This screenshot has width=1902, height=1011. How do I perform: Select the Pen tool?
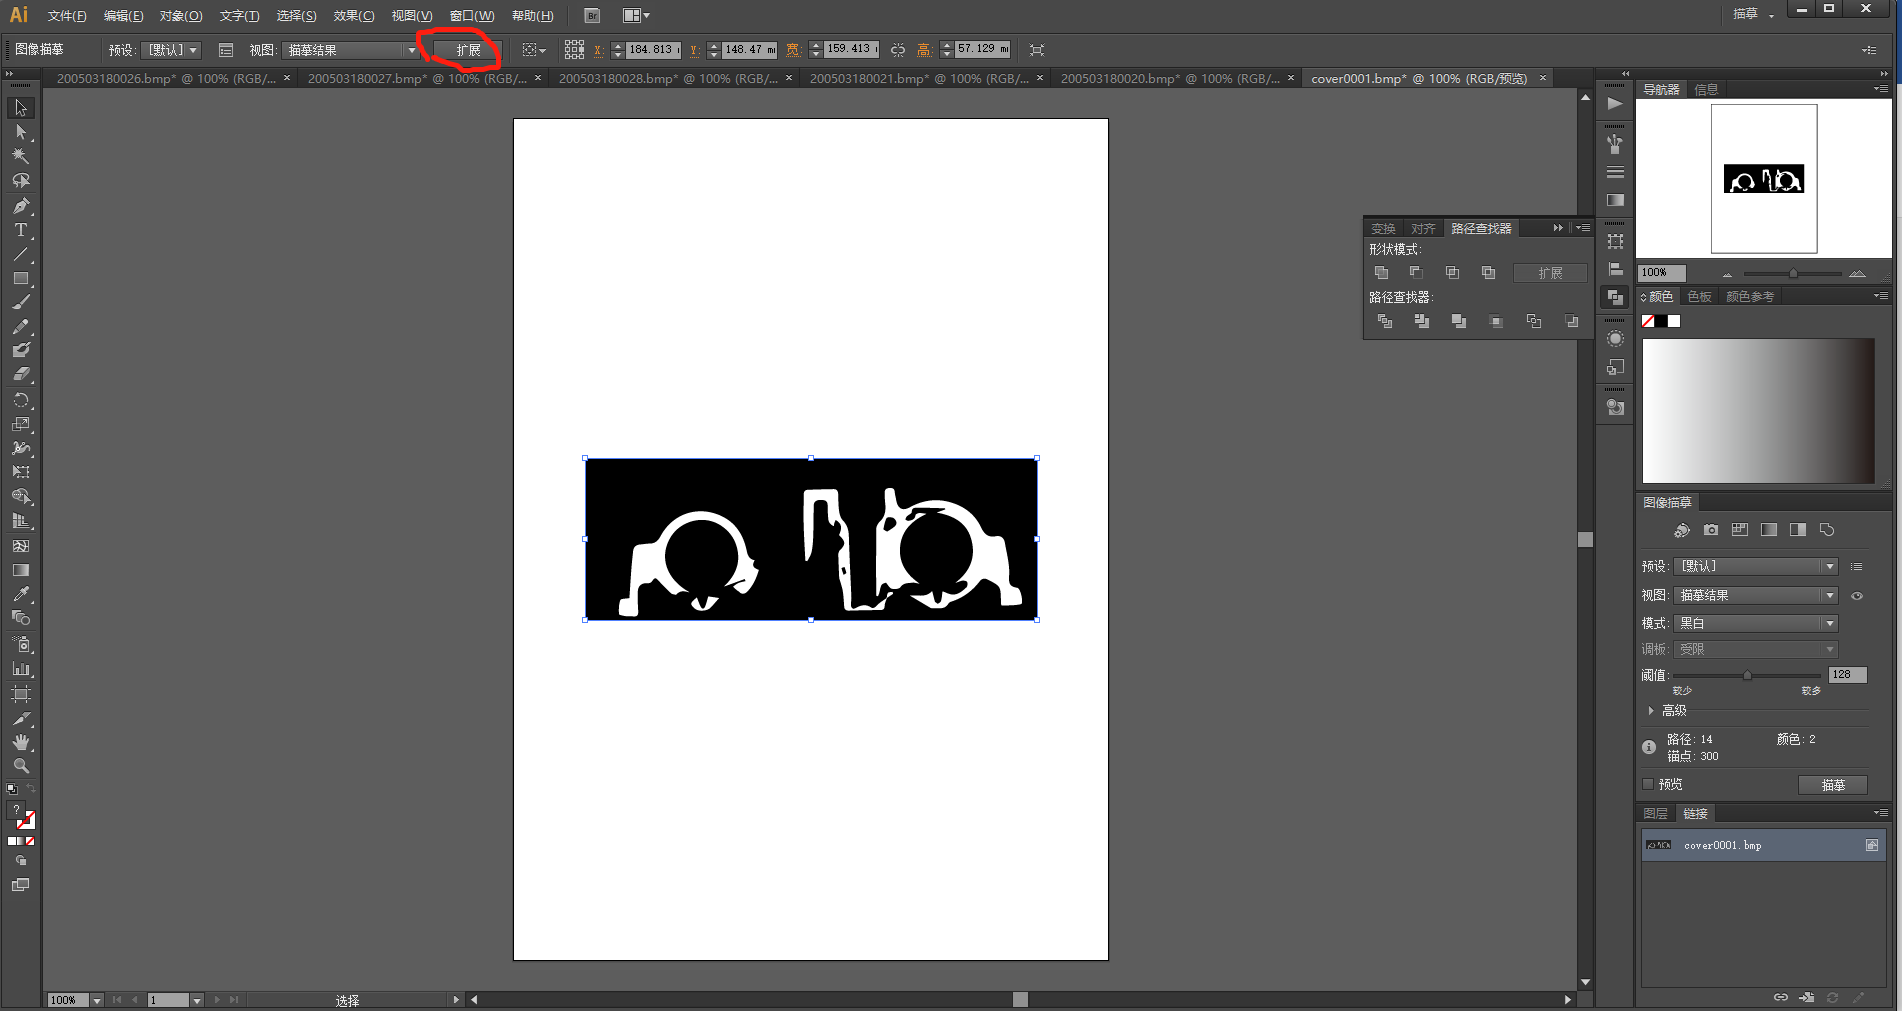(21, 206)
